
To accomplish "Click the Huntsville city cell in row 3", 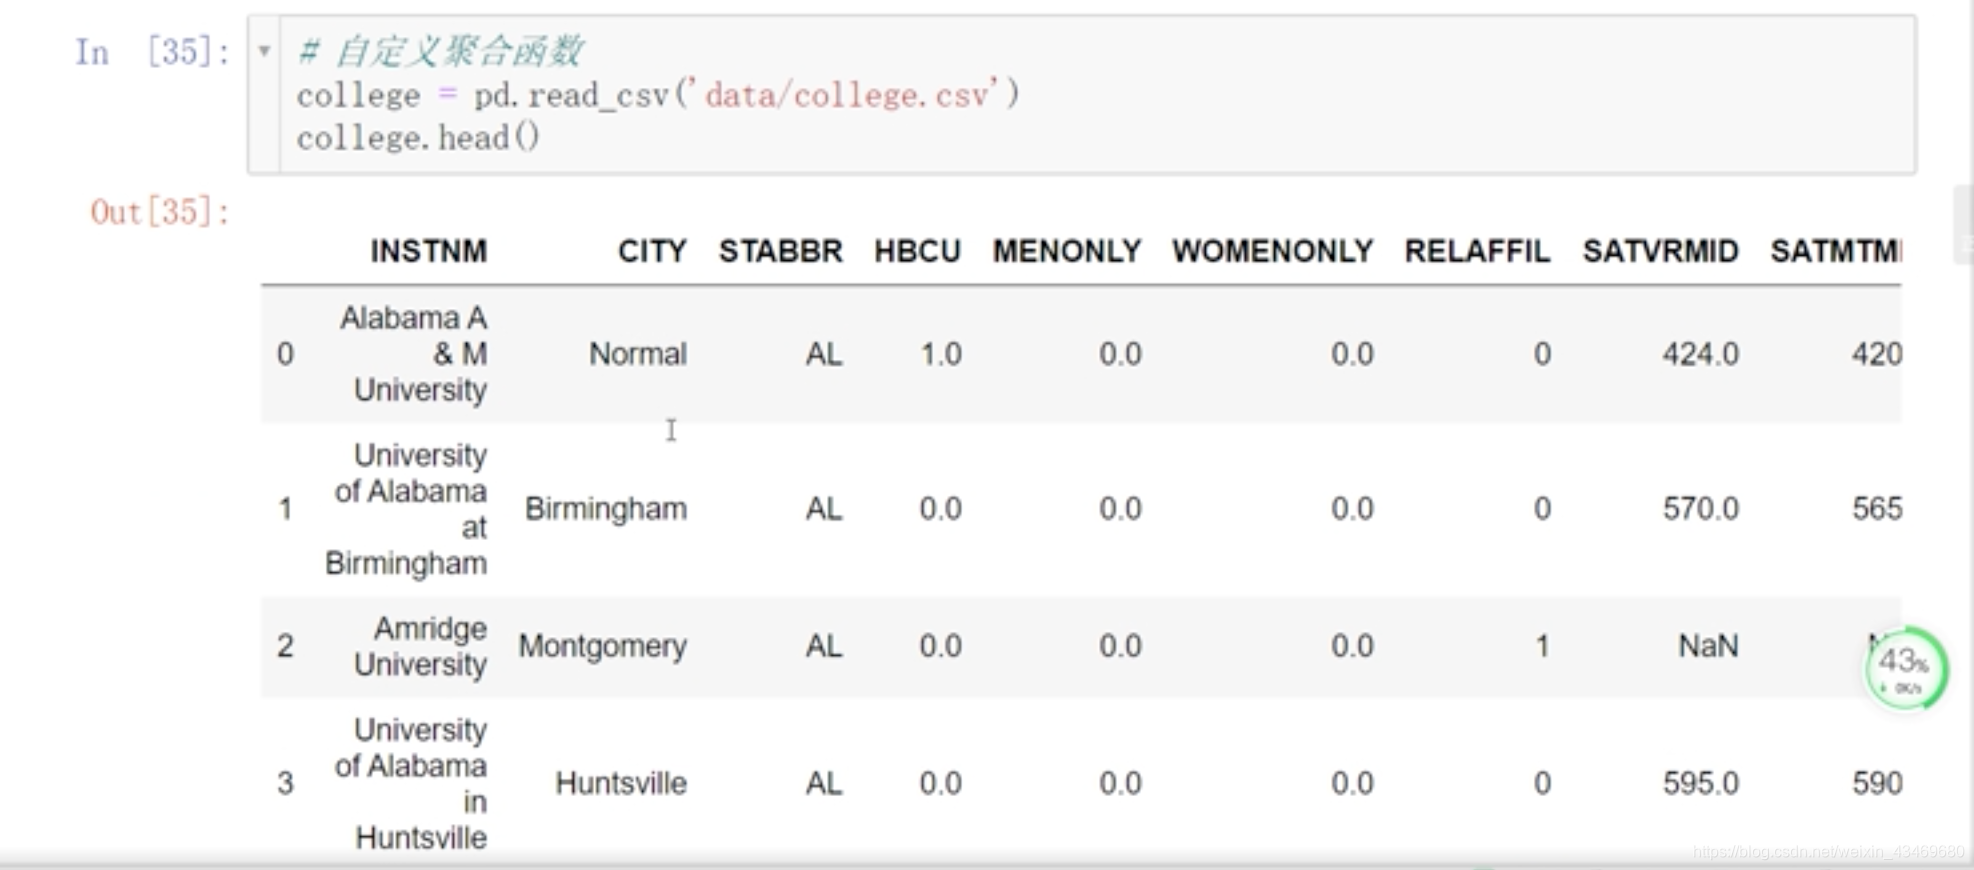I will (x=620, y=783).
